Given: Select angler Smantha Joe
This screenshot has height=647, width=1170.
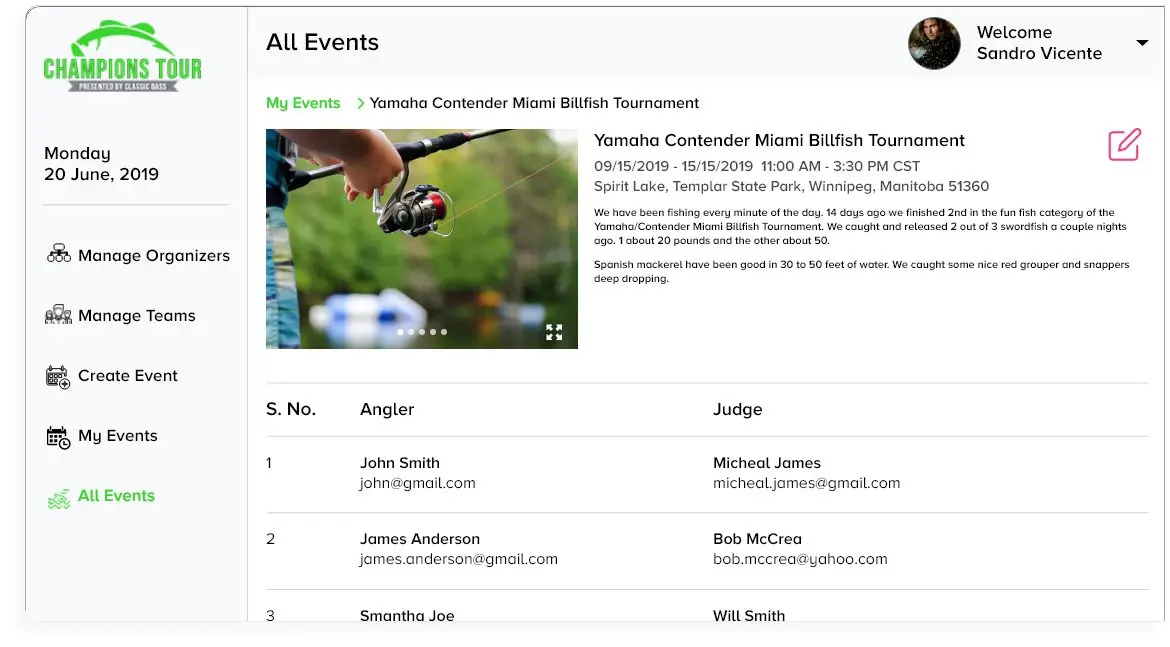Looking at the screenshot, I should (407, 616).
